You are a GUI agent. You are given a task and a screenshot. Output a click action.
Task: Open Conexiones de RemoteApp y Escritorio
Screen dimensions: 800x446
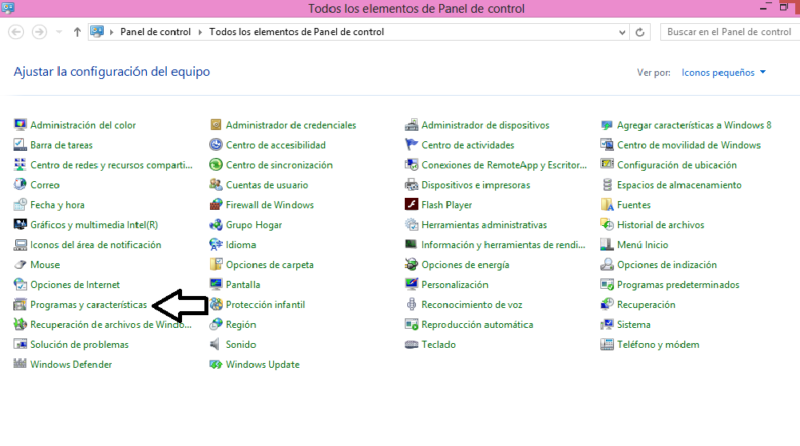pyautogui.click(x=504, y=165)
